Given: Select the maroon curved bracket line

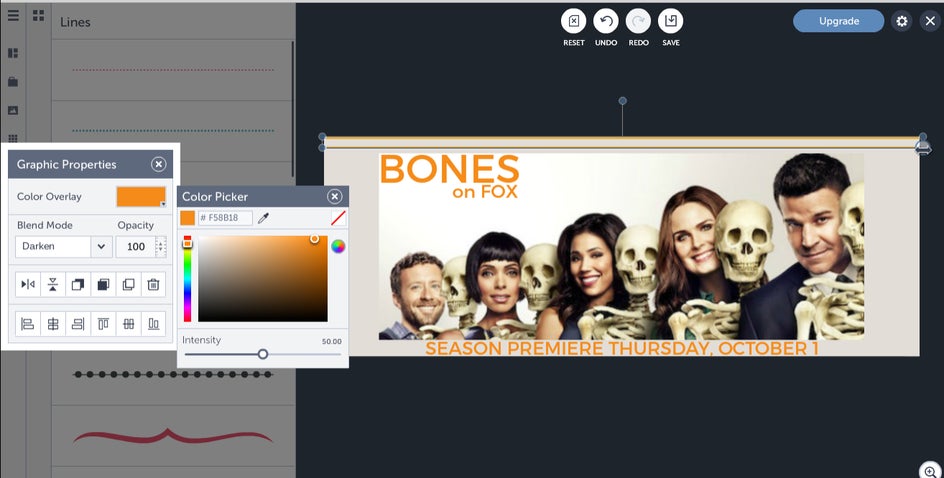Looking at the screenshot, I should (x=173, y=436).
